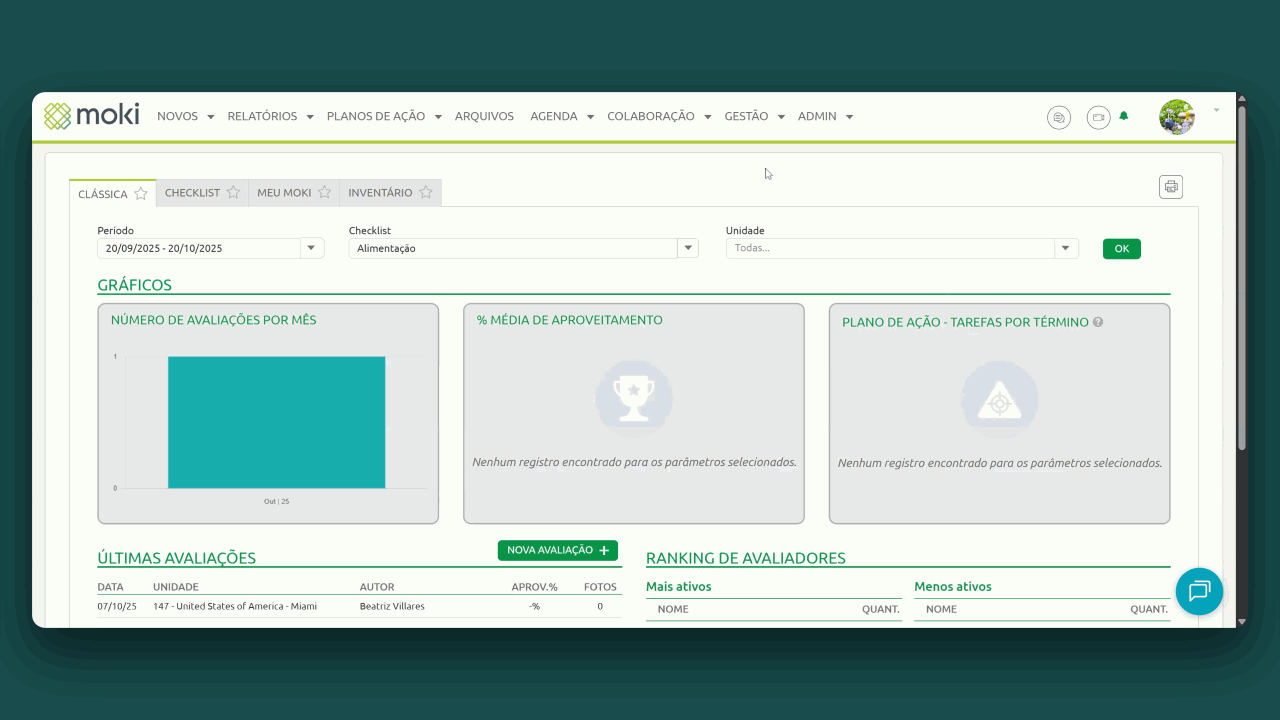Click the teal bar in the evaluations chart

pos(276,422)
